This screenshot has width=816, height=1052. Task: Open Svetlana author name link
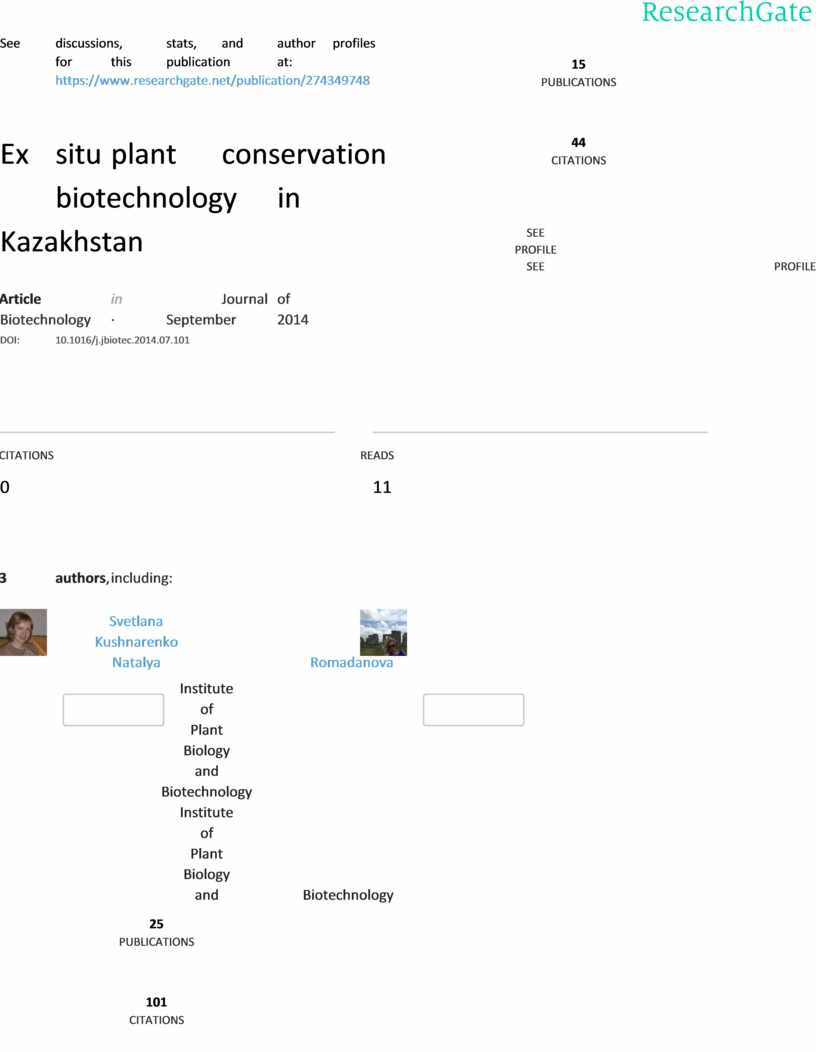(136, 621)
